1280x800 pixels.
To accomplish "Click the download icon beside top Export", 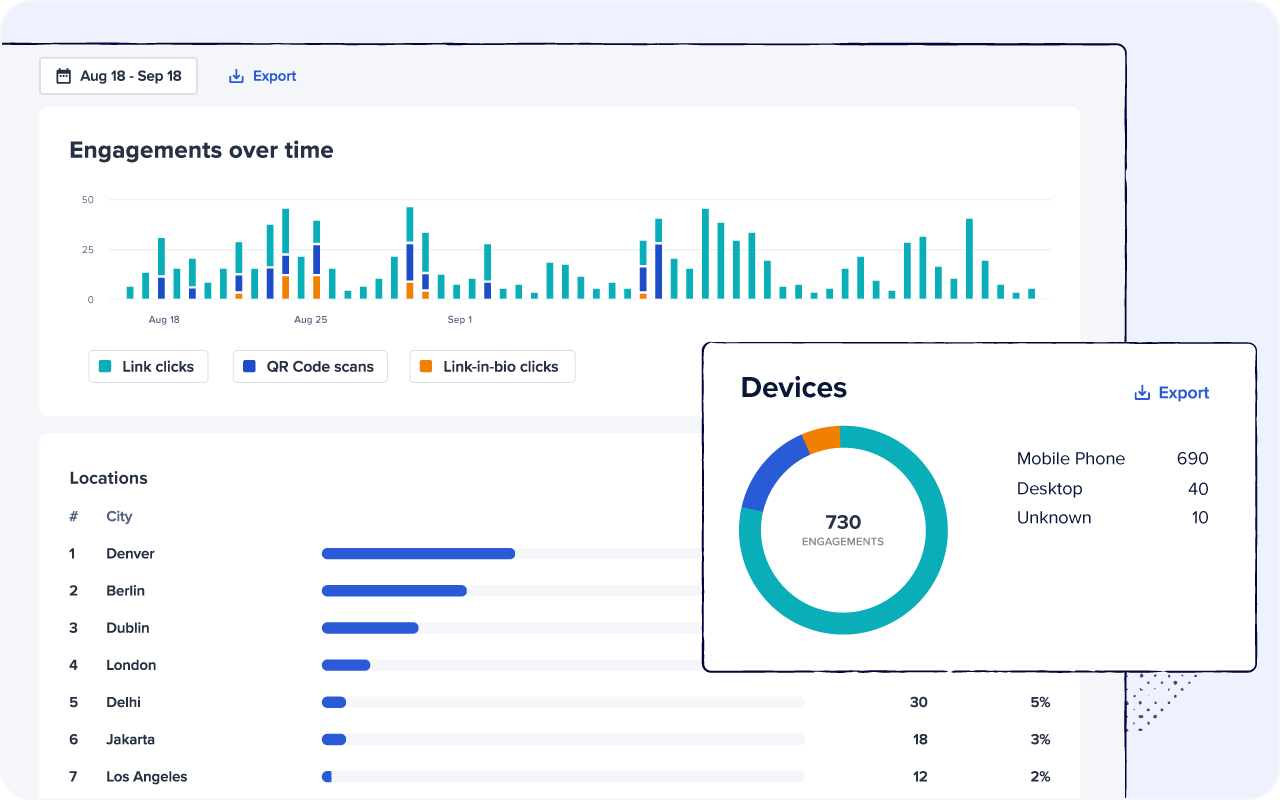I will point(237,76).
